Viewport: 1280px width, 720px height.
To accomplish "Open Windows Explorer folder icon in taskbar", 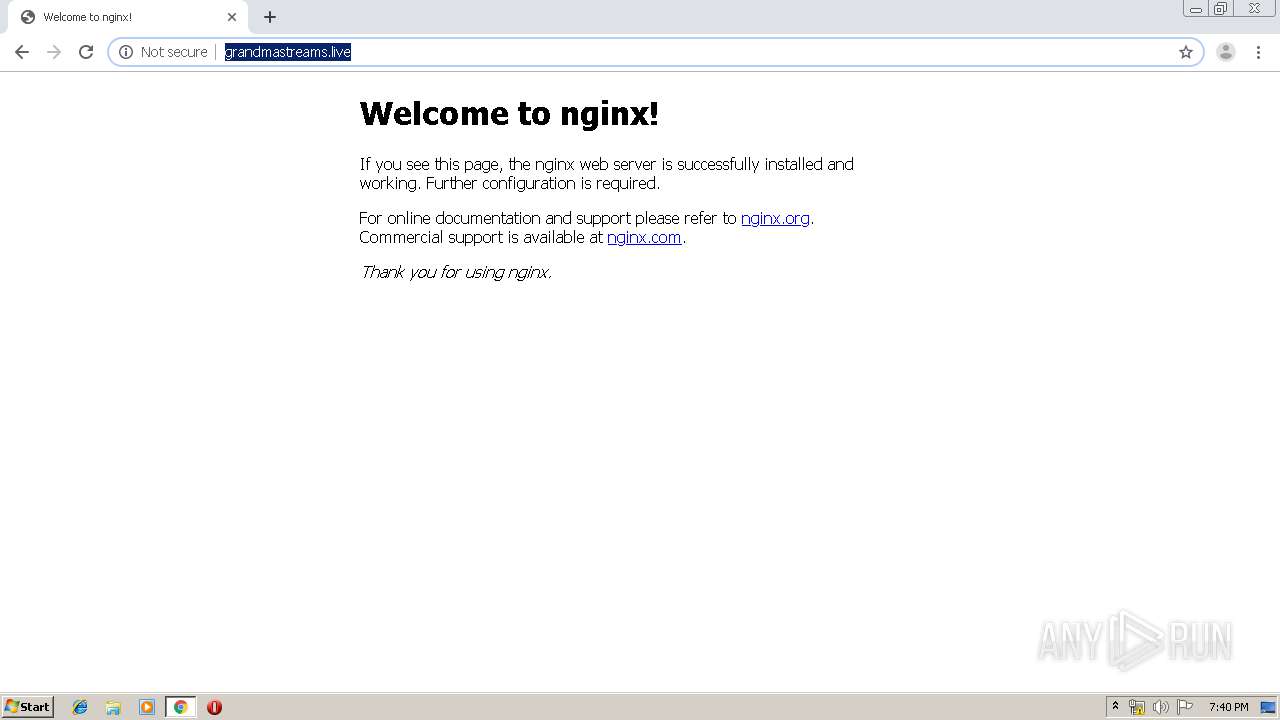I will (x=113, y=707).
